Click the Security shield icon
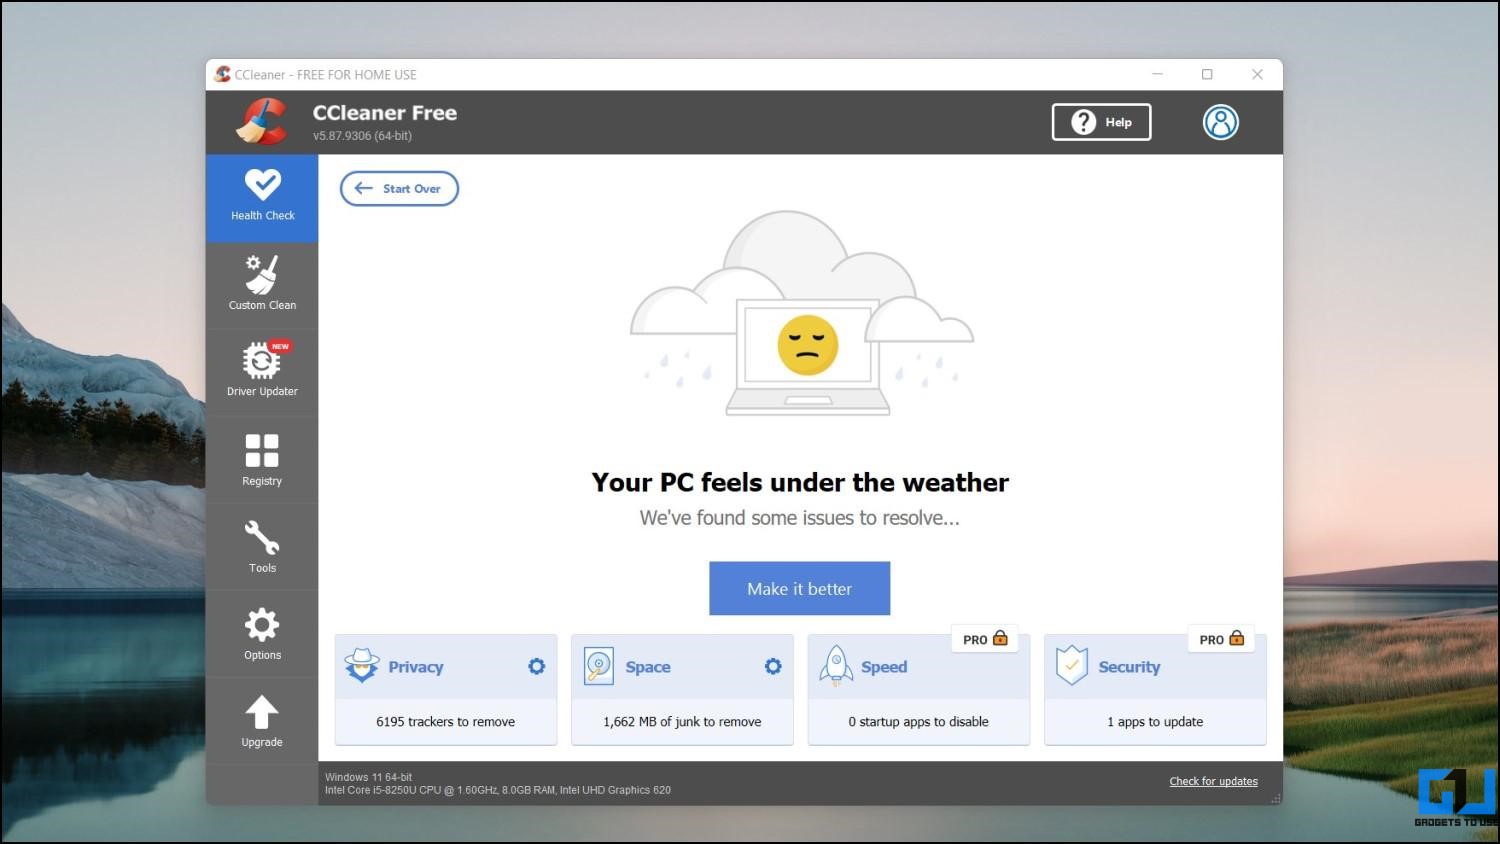1500x844 pixels. click(1071, 666)
